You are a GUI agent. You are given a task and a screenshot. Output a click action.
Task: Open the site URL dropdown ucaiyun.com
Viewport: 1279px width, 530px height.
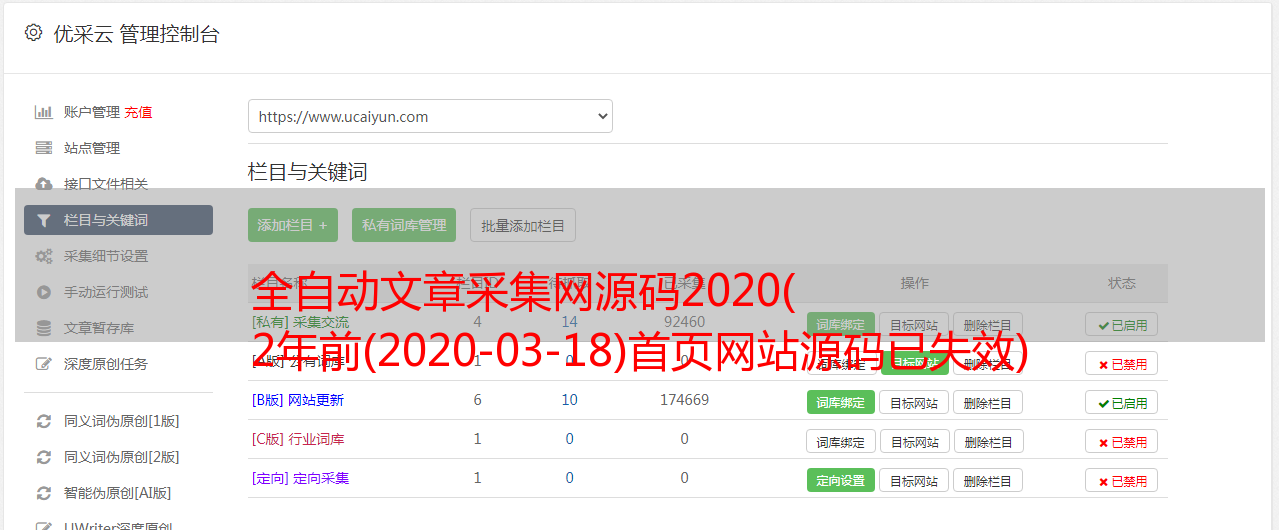[430, 116]
